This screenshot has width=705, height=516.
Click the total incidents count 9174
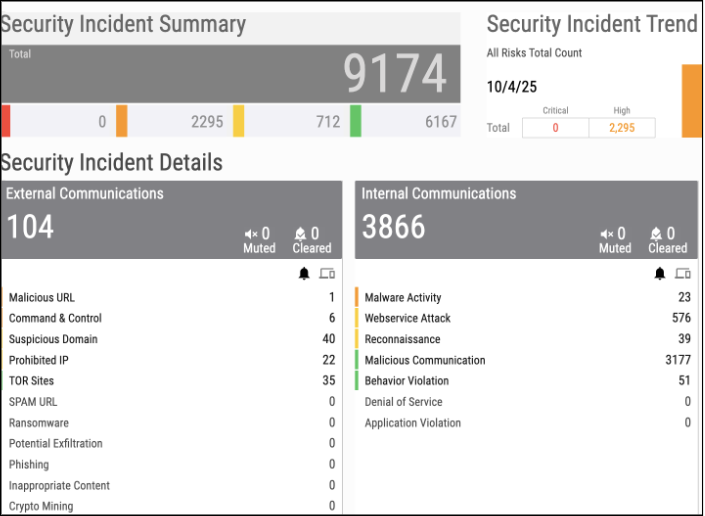pyautogui.click(x=395, y=73)
